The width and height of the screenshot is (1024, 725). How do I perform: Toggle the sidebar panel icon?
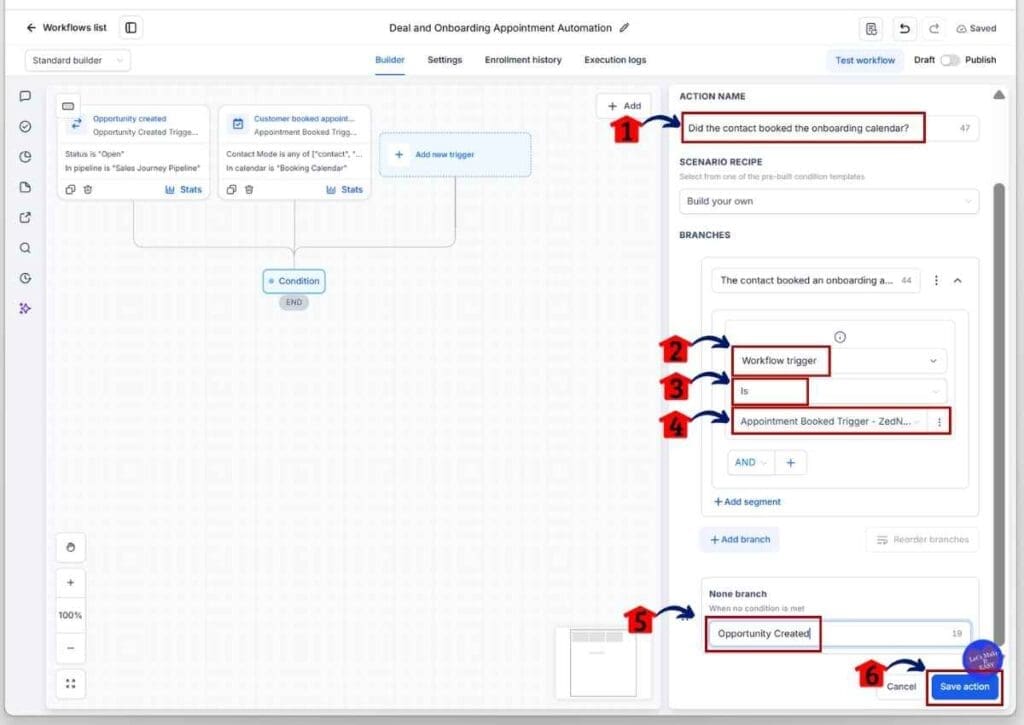(131, 27)
